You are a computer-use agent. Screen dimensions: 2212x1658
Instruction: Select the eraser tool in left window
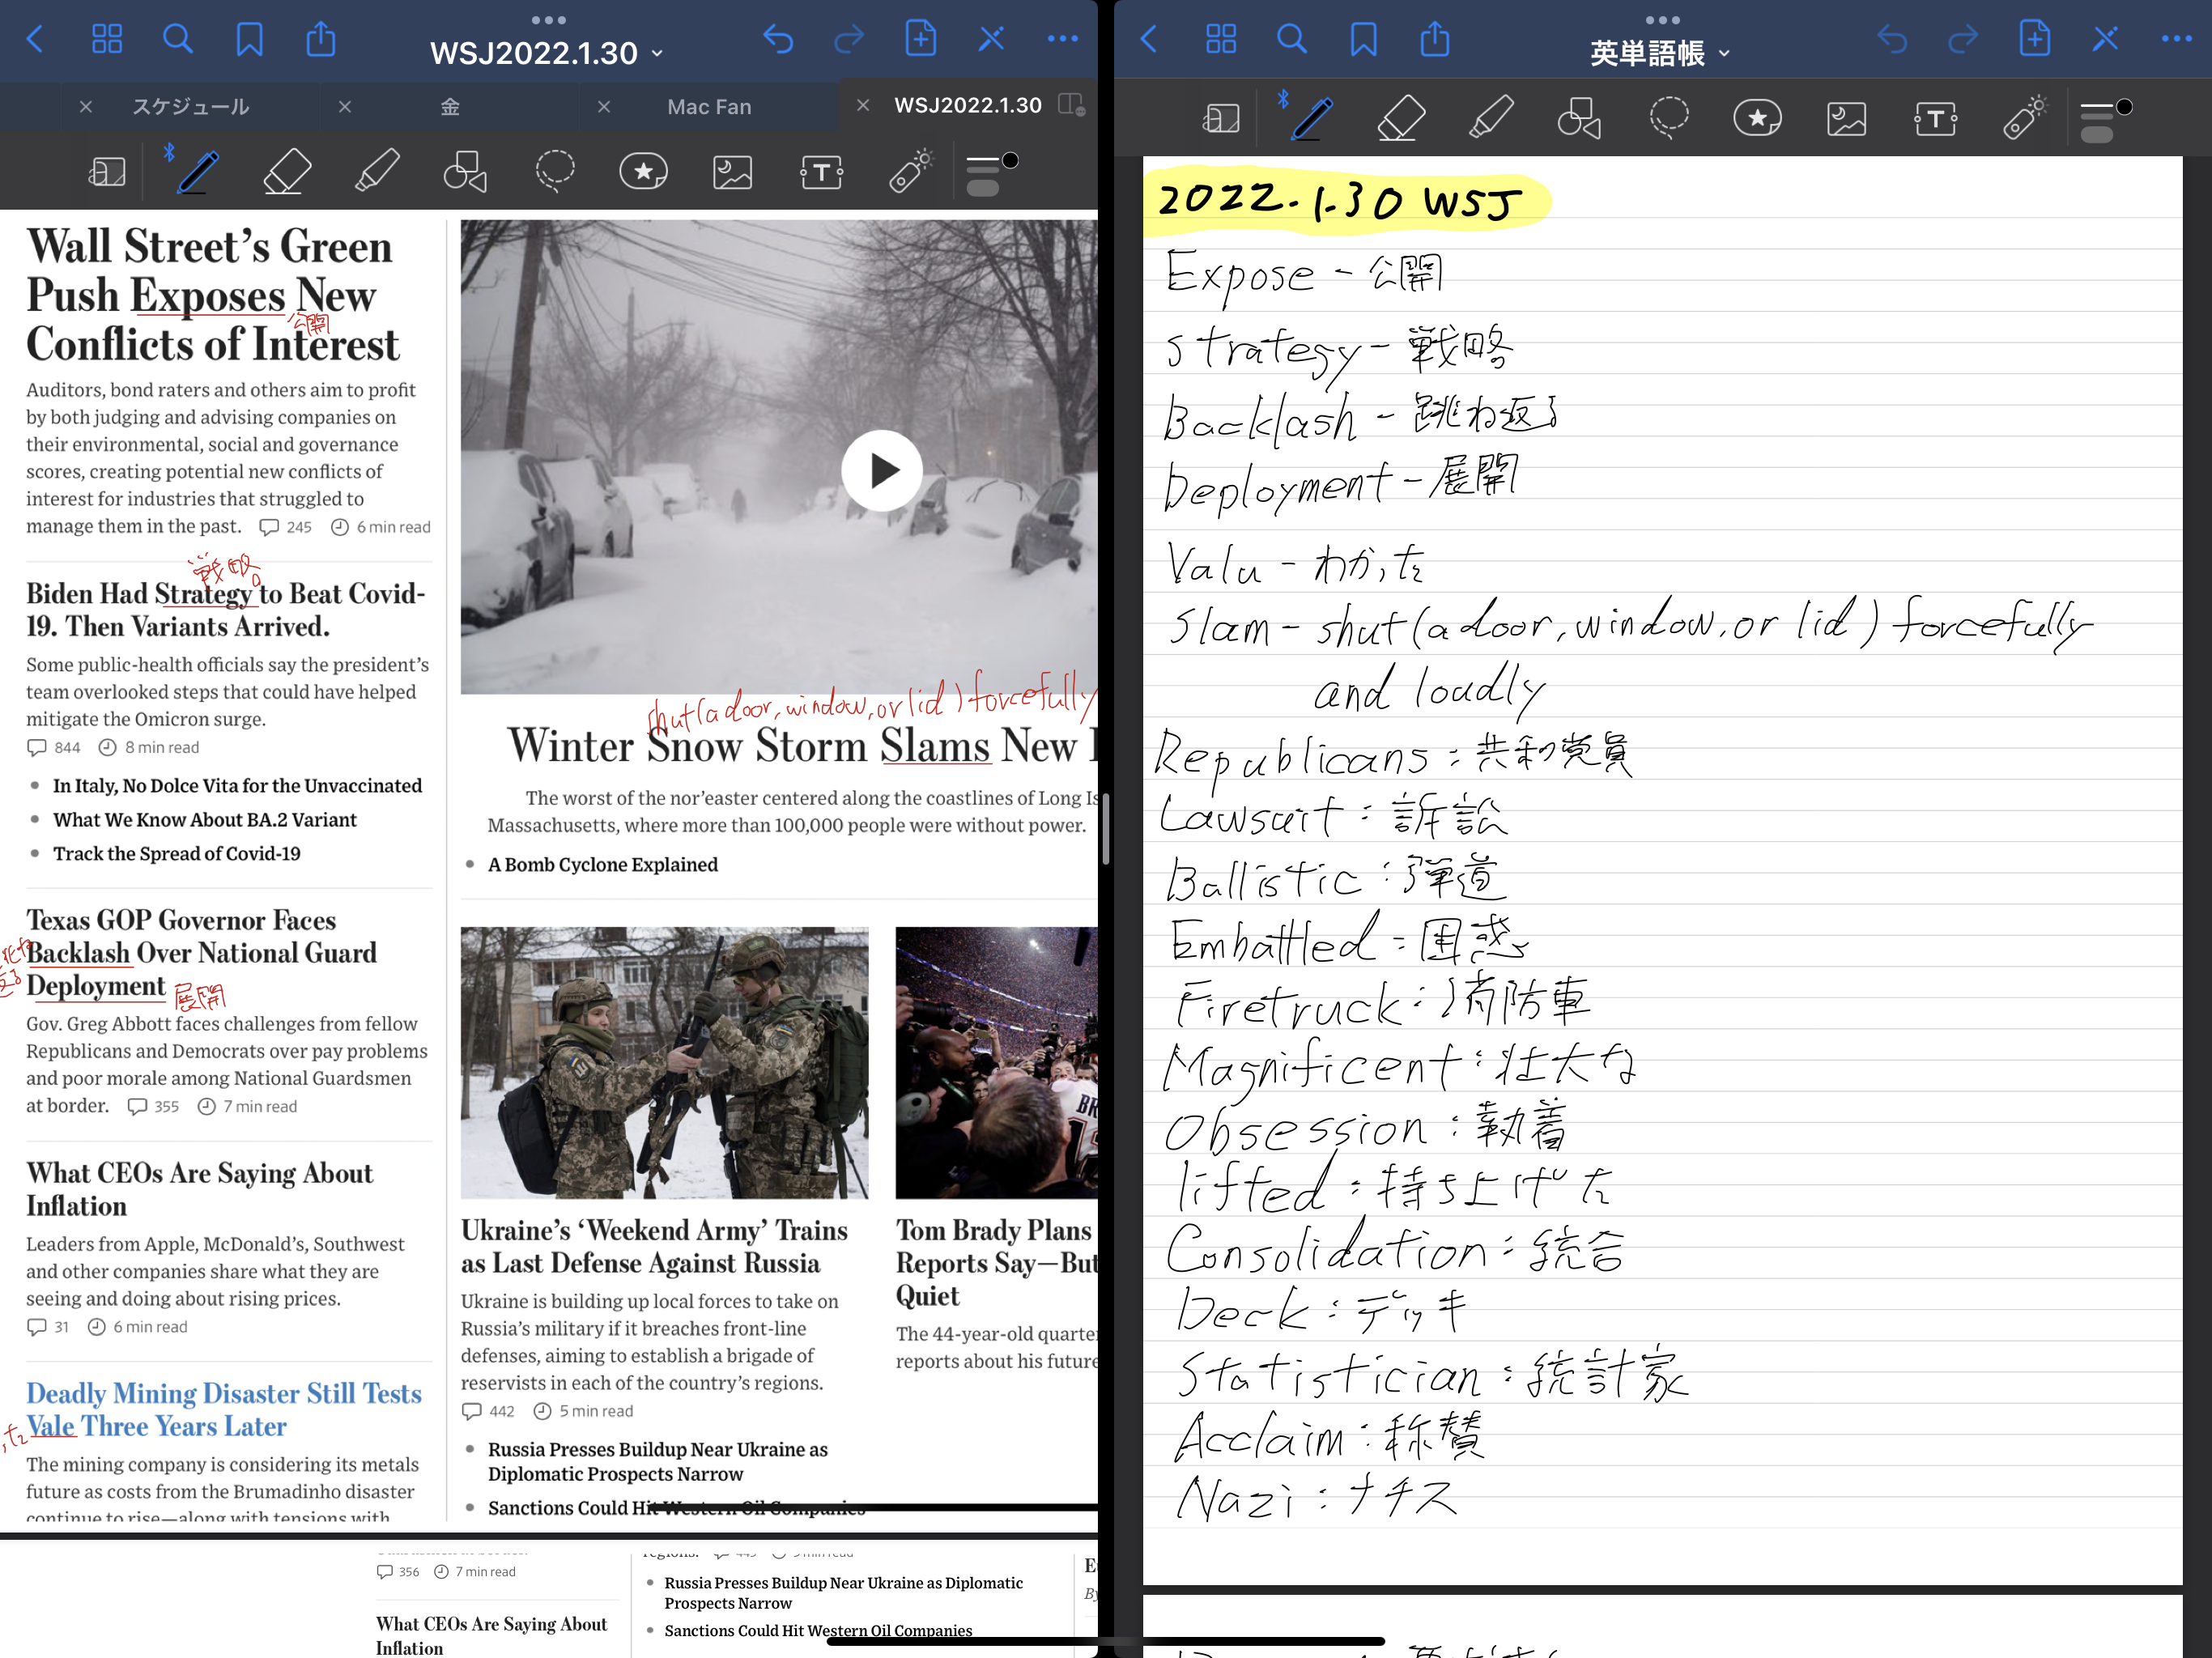point(287,171)
